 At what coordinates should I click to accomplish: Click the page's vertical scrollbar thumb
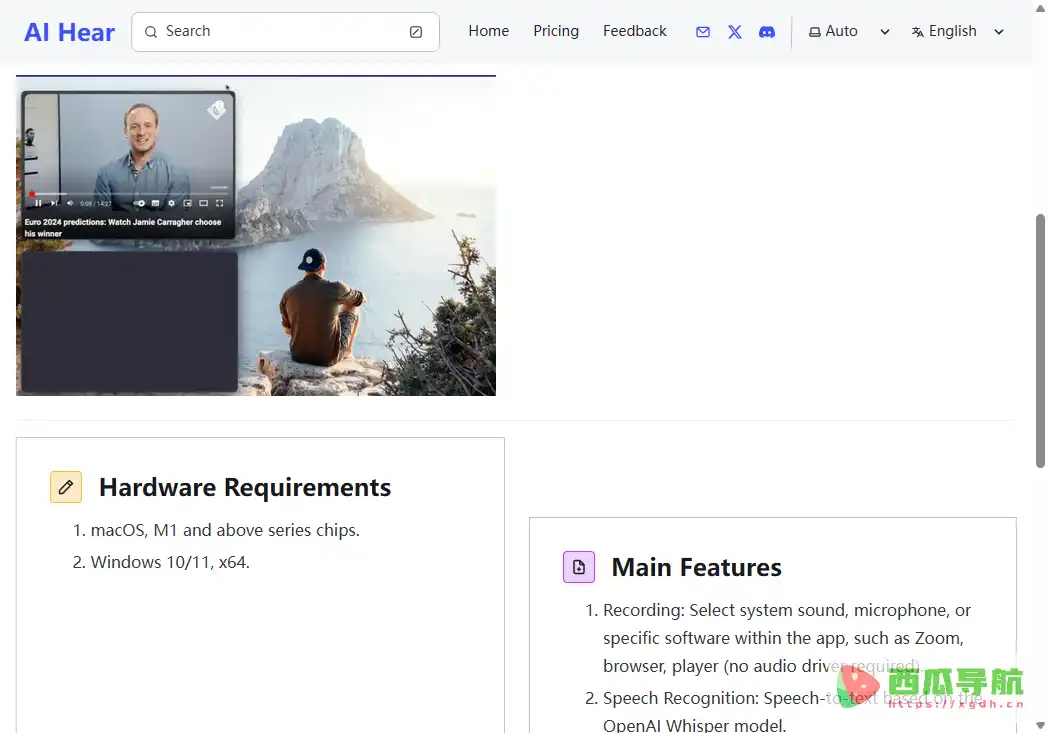click(x=1040, y=341)
